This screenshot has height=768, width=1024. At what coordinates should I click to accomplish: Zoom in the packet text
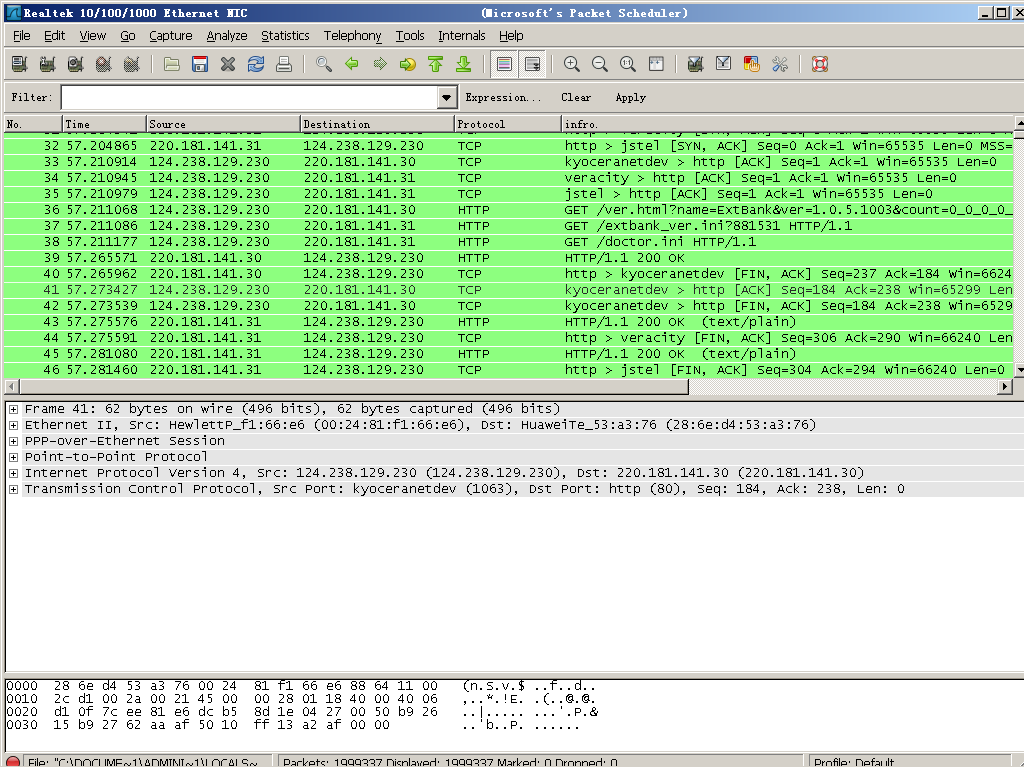[572, 64]
